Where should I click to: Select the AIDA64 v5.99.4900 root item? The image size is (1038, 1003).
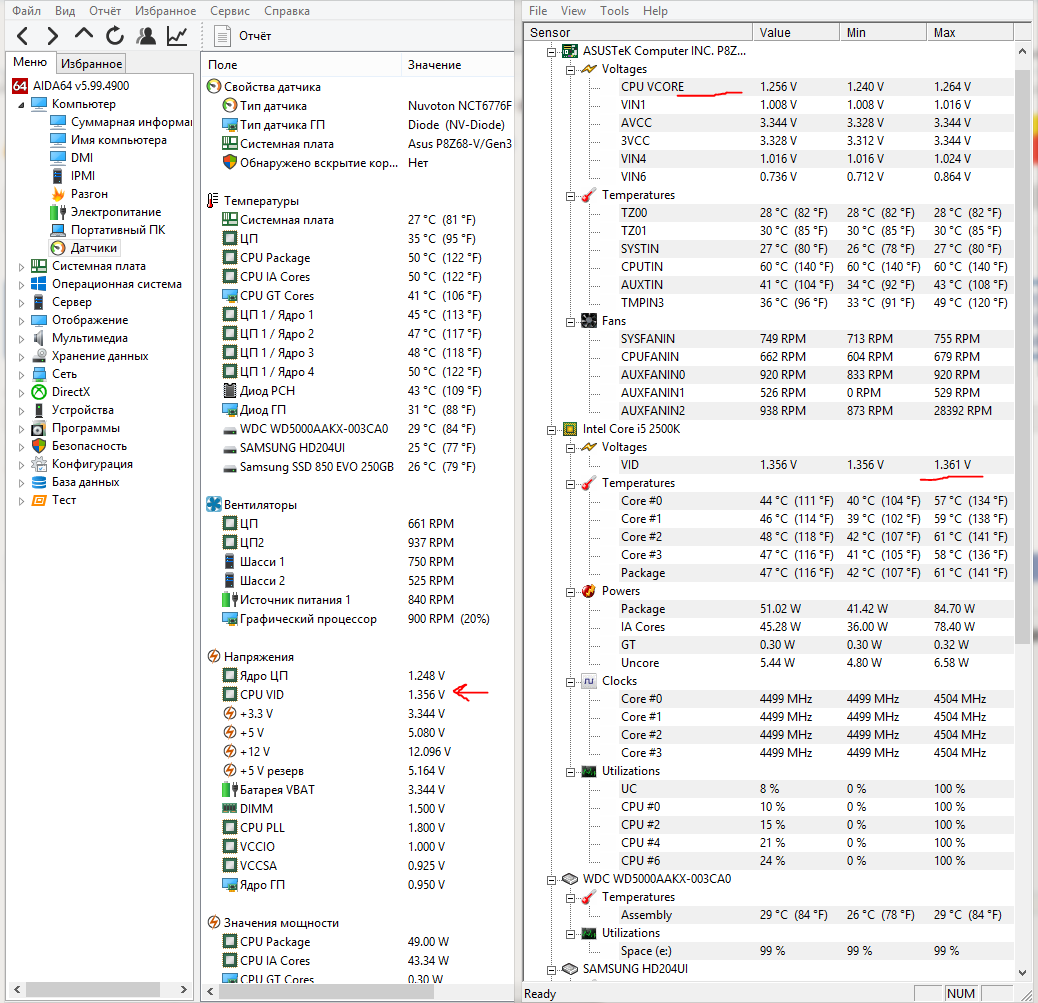[71, 85]
